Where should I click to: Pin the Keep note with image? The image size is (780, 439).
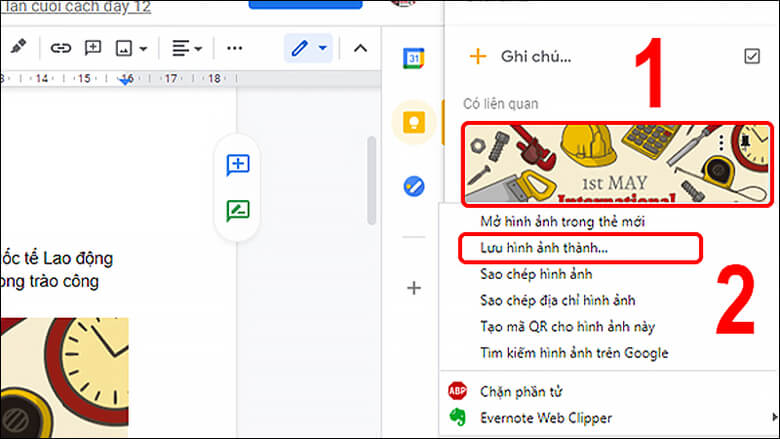click(744, 143)
